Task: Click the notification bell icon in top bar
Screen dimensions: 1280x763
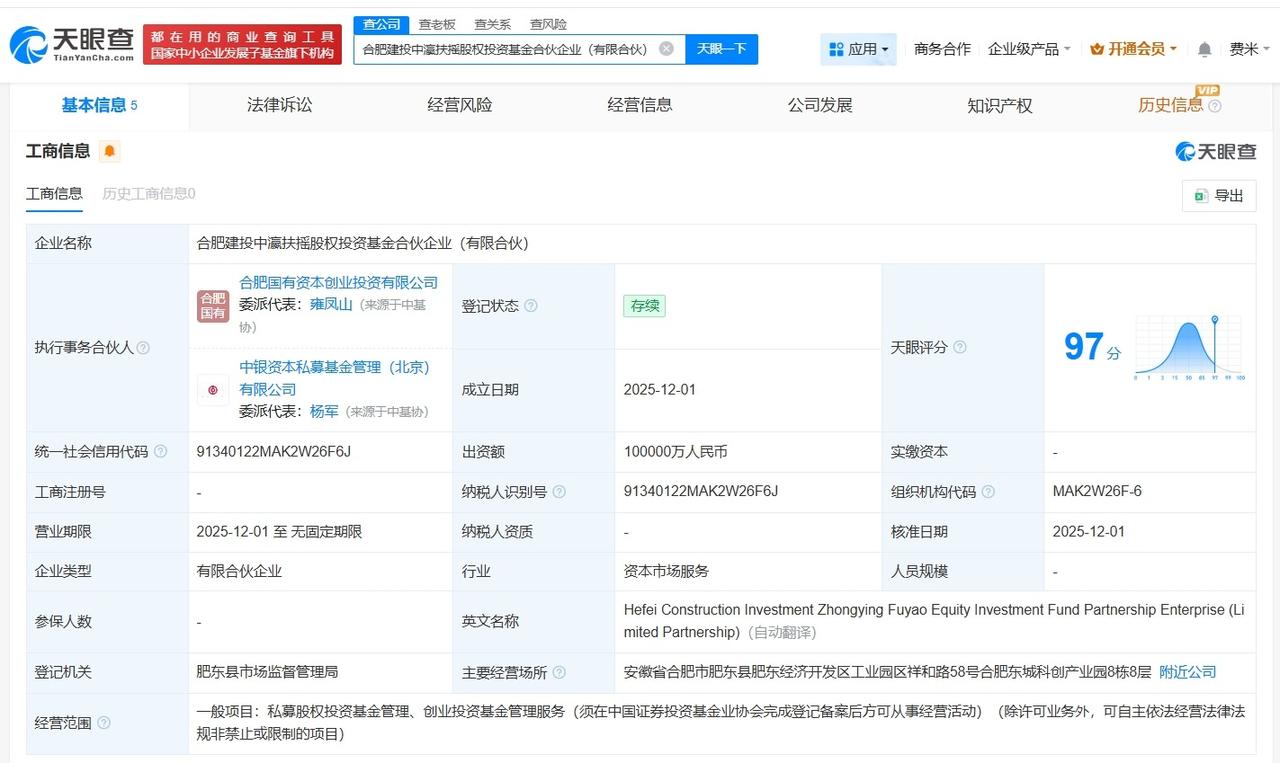Action: (x=1204, y=48)
